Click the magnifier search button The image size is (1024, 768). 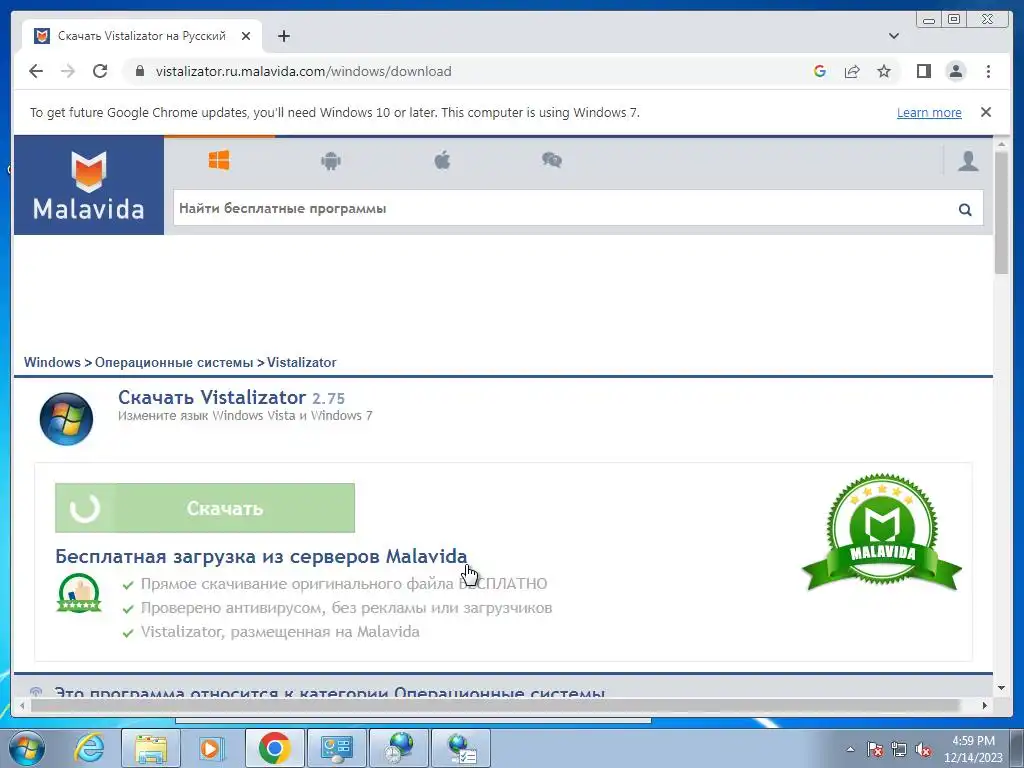[x=965, y=209]
